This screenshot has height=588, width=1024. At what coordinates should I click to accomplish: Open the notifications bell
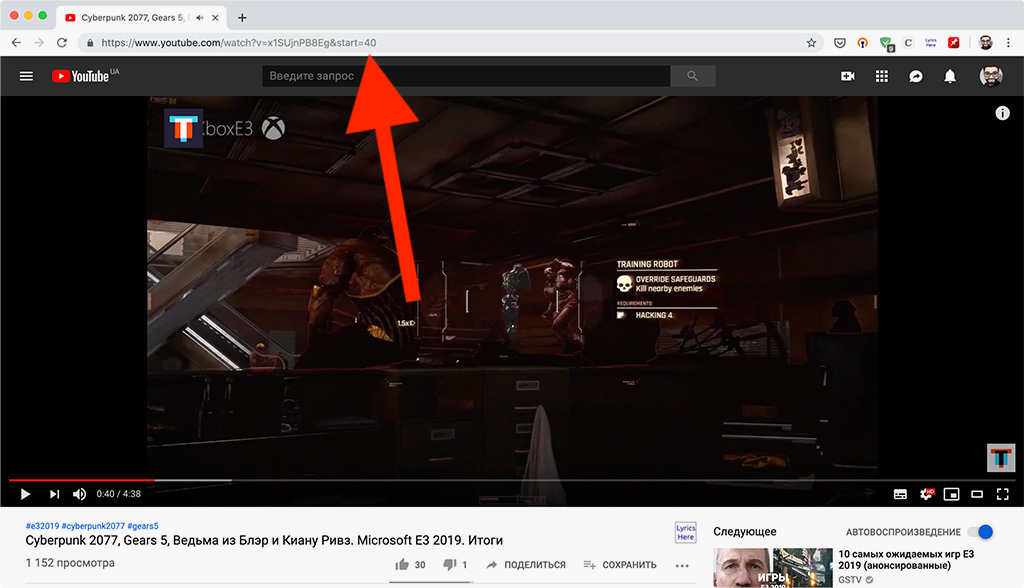[x=950, y=76]
